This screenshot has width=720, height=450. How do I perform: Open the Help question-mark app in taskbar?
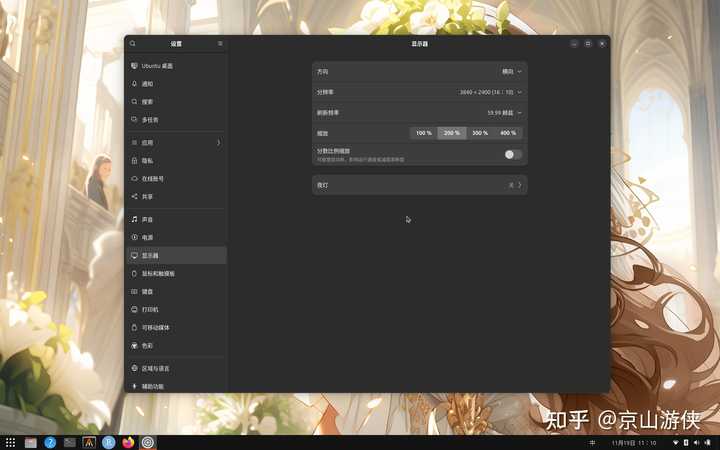click(50, 443)
